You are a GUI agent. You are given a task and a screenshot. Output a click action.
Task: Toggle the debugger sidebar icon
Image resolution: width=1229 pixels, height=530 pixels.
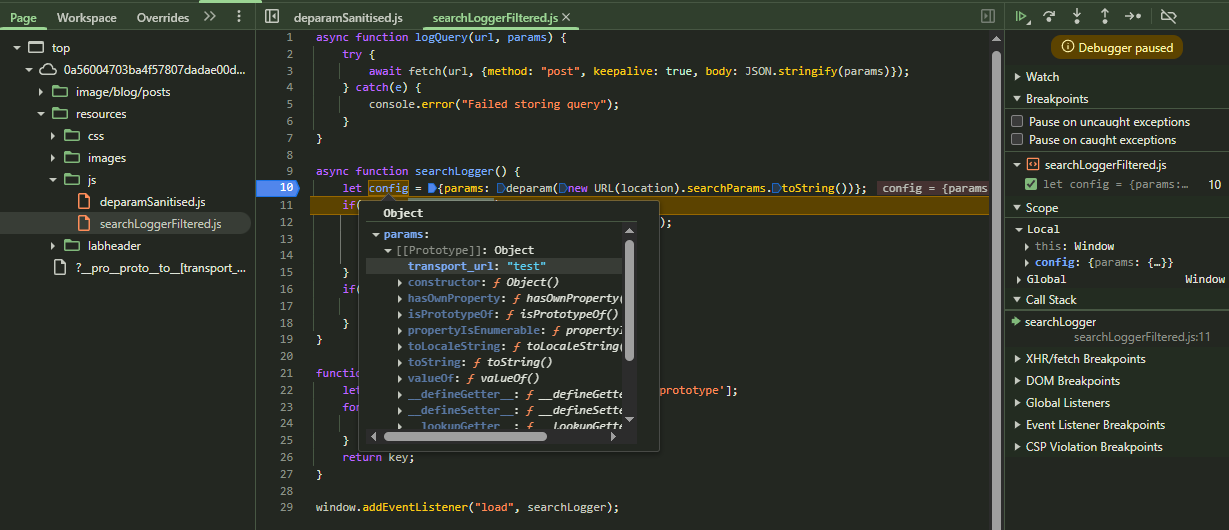(988, 17)
